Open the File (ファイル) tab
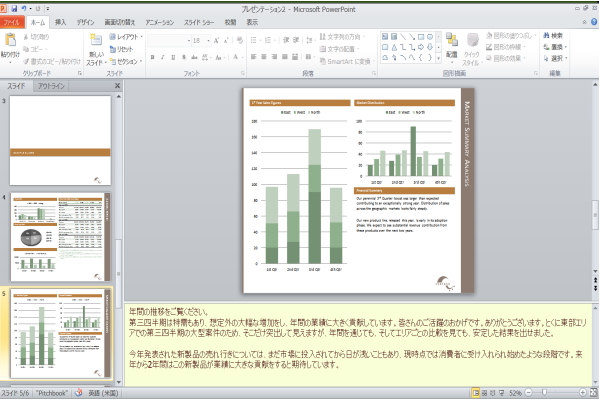This screenshot has height=400, width=600. 12,22
